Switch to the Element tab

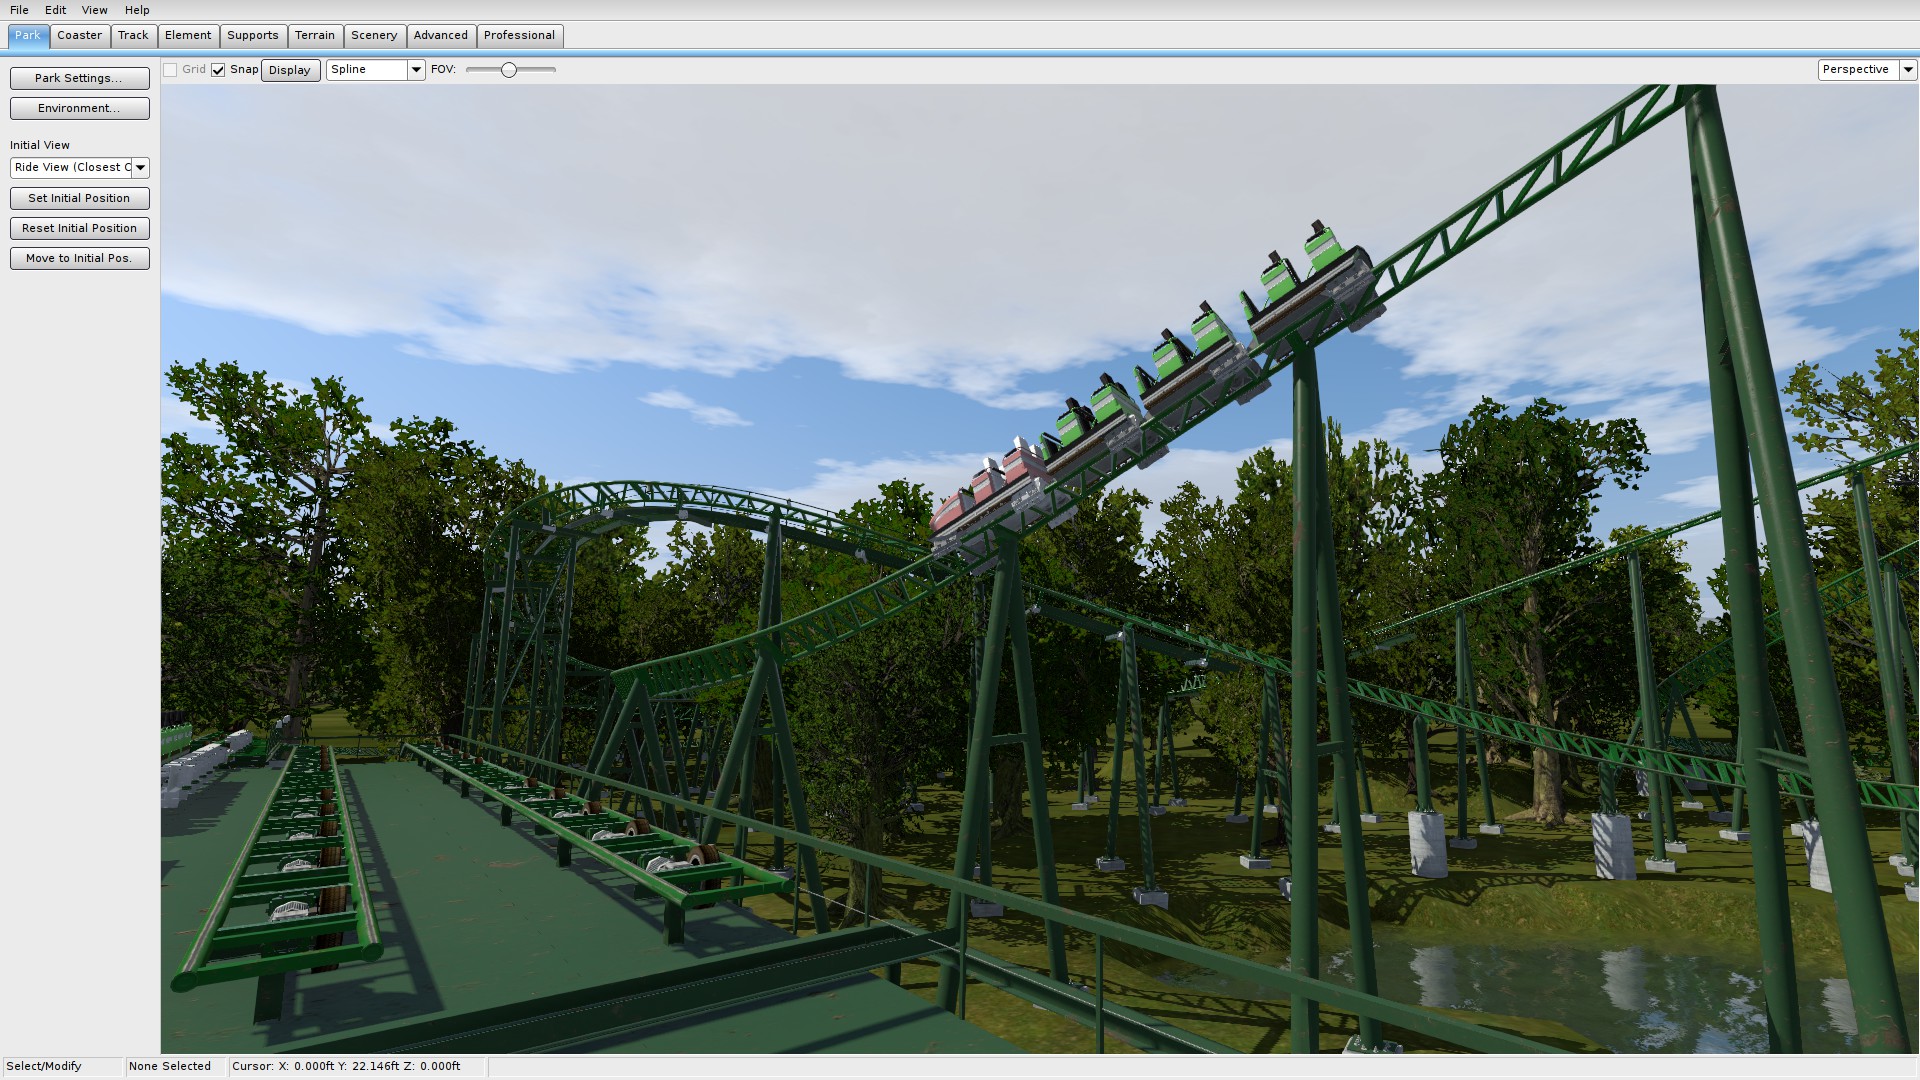click(188, 36)
